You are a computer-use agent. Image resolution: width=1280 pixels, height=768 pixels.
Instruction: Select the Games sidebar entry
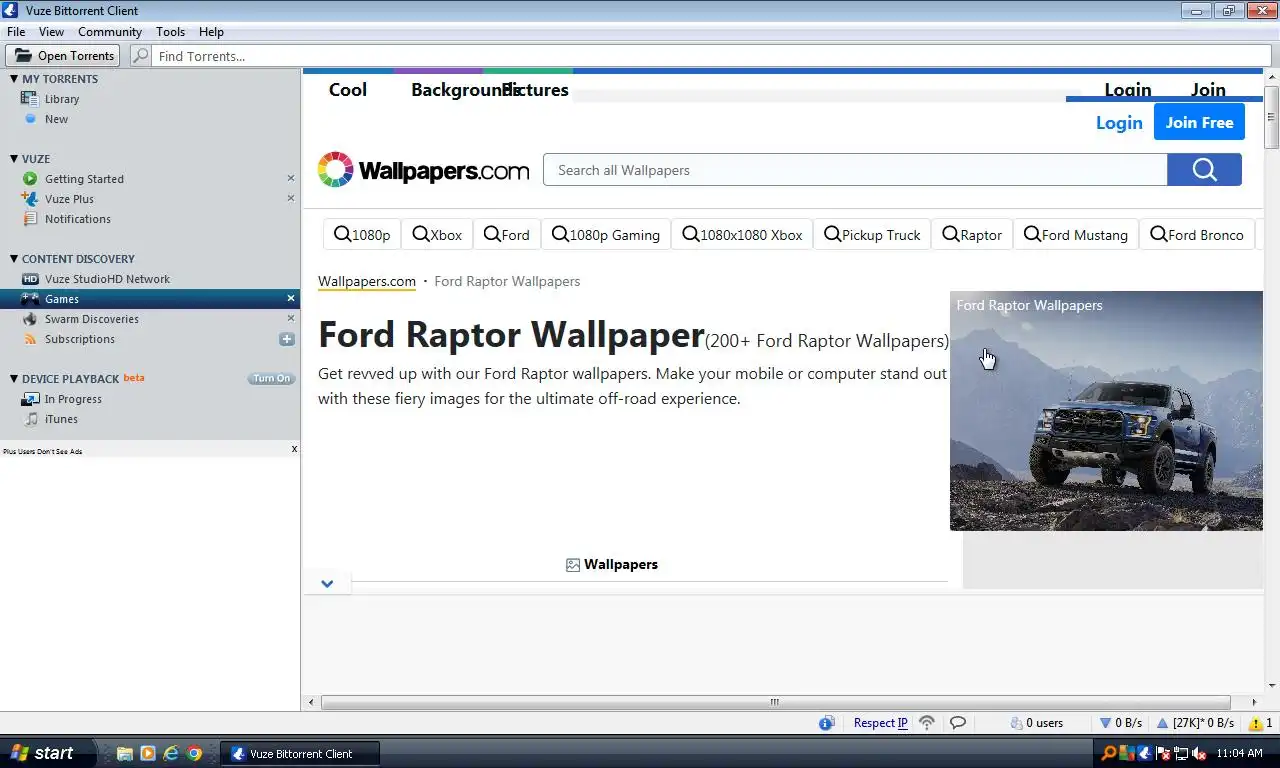150,299
